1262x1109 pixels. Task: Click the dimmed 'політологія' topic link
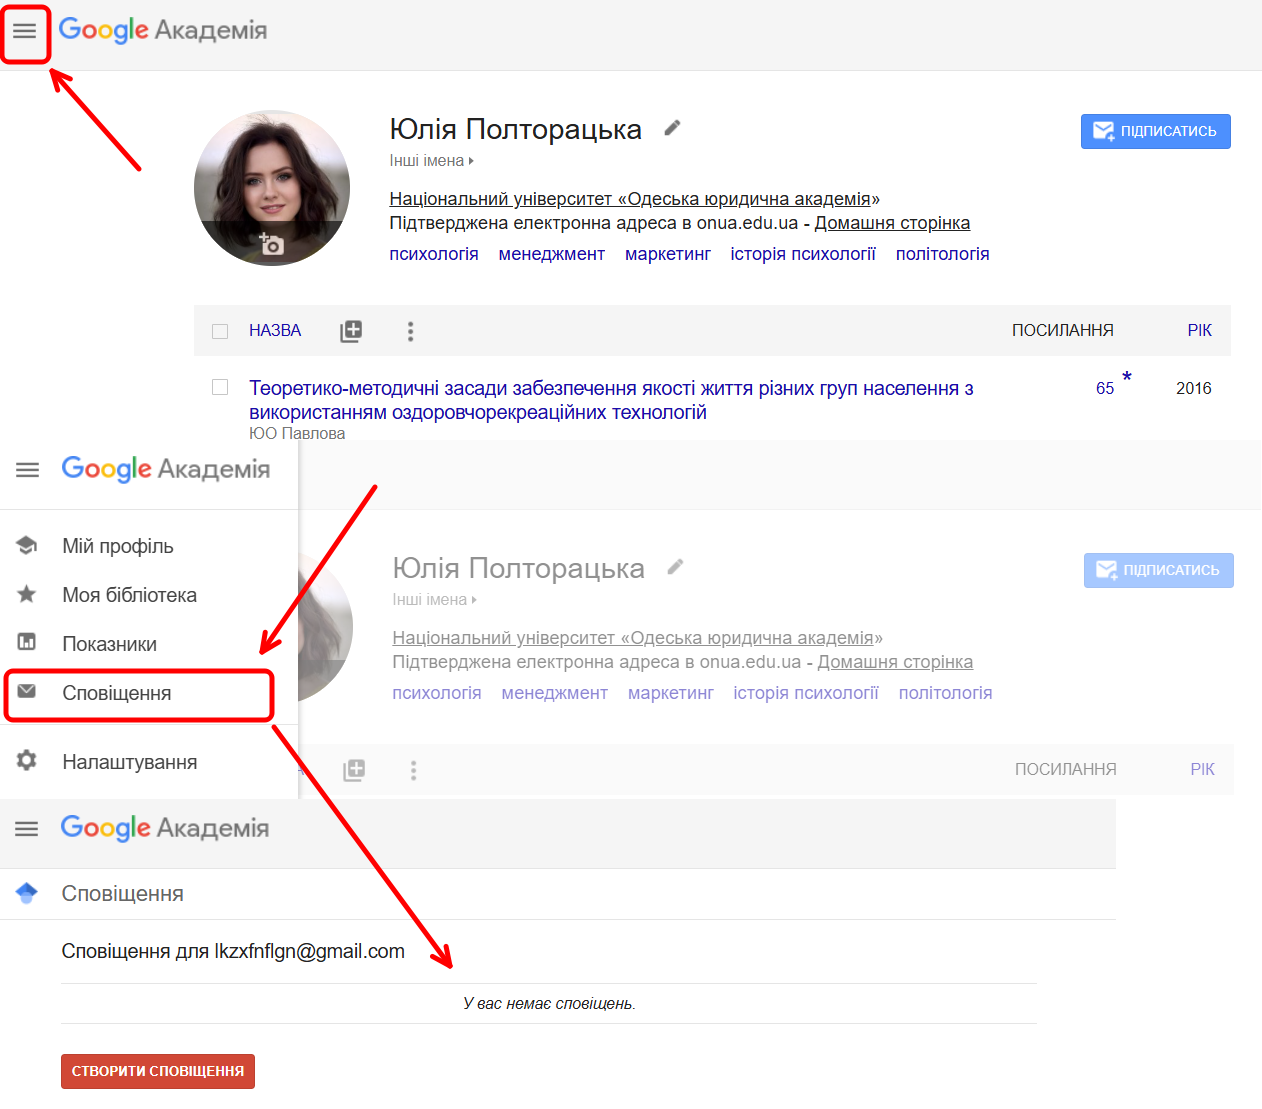[946, 693]
